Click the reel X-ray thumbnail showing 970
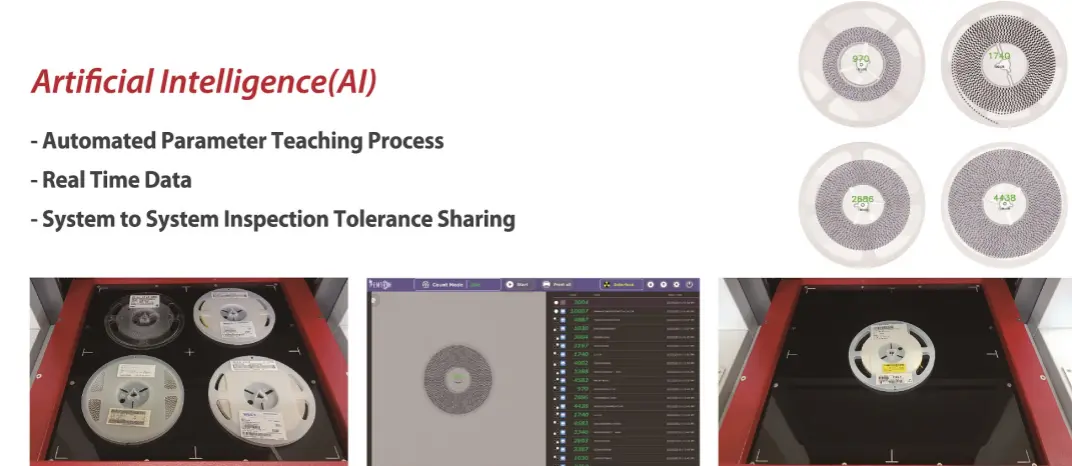This screenshot has height=466, width=1072. [860, 60]
